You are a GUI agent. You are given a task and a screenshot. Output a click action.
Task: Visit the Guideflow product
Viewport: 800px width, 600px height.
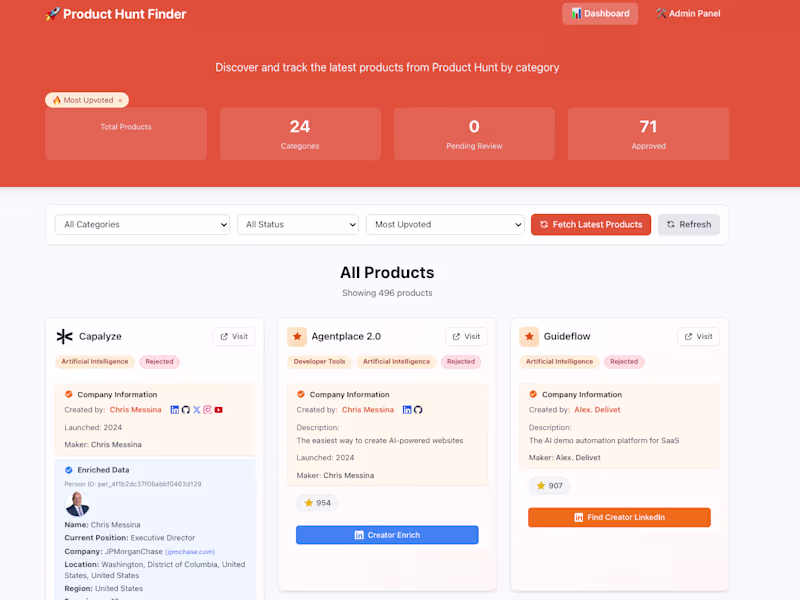[698, 336]
